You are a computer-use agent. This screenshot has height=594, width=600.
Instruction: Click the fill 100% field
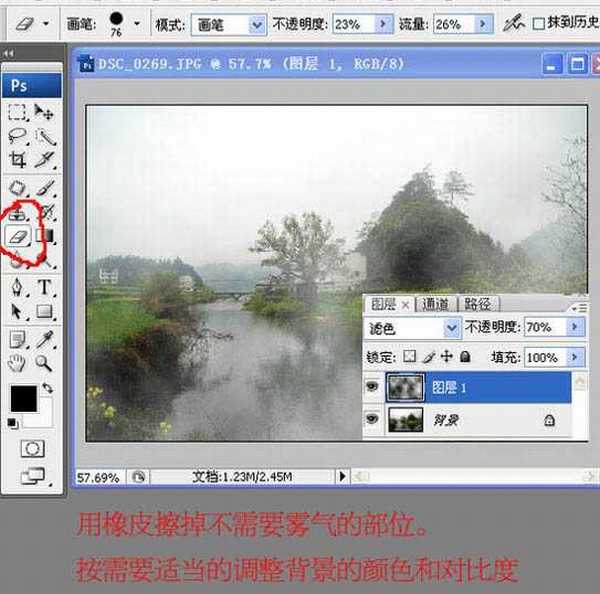coord(545,357)
